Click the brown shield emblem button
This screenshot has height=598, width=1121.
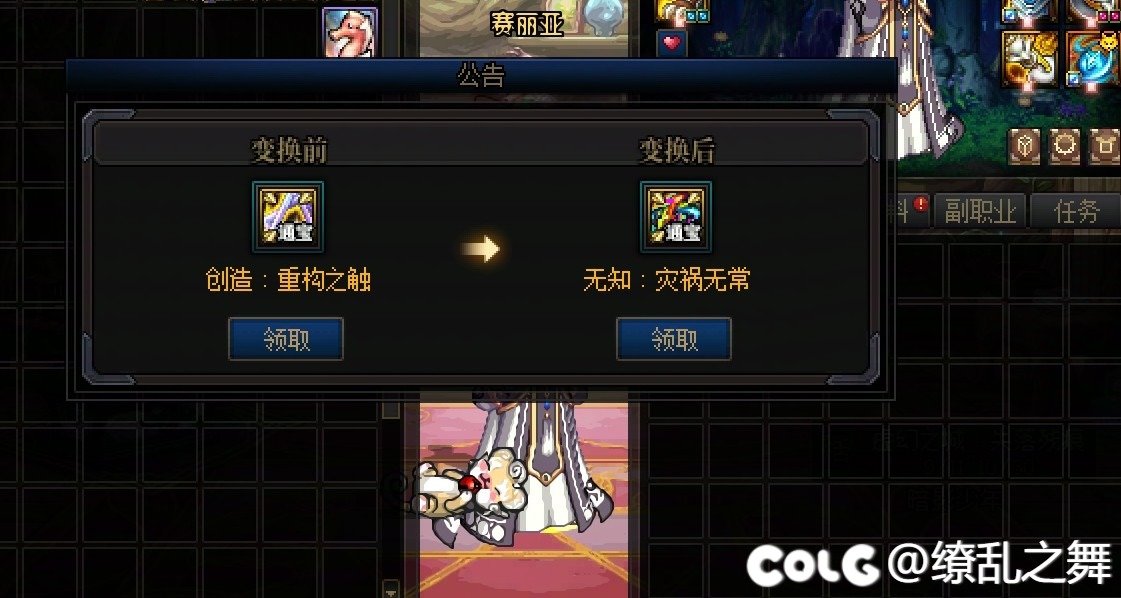point(1024,147)
